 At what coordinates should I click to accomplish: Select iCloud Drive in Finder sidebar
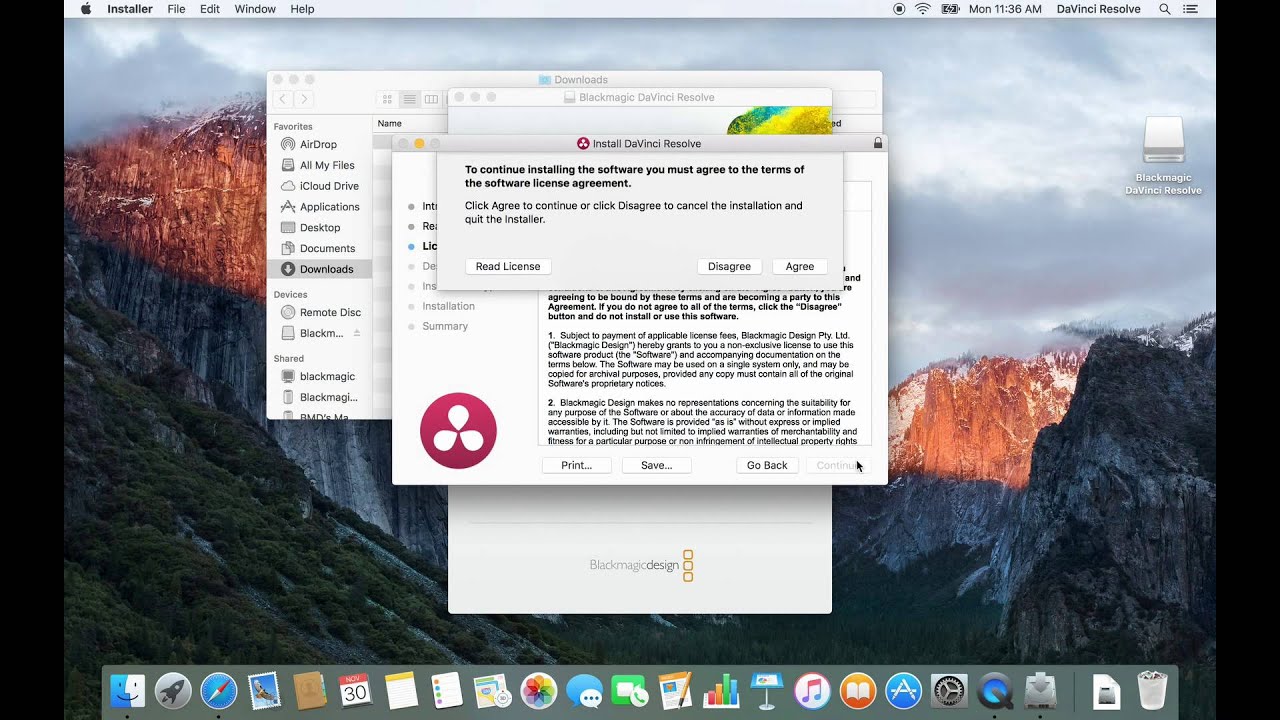coord(329,186)
